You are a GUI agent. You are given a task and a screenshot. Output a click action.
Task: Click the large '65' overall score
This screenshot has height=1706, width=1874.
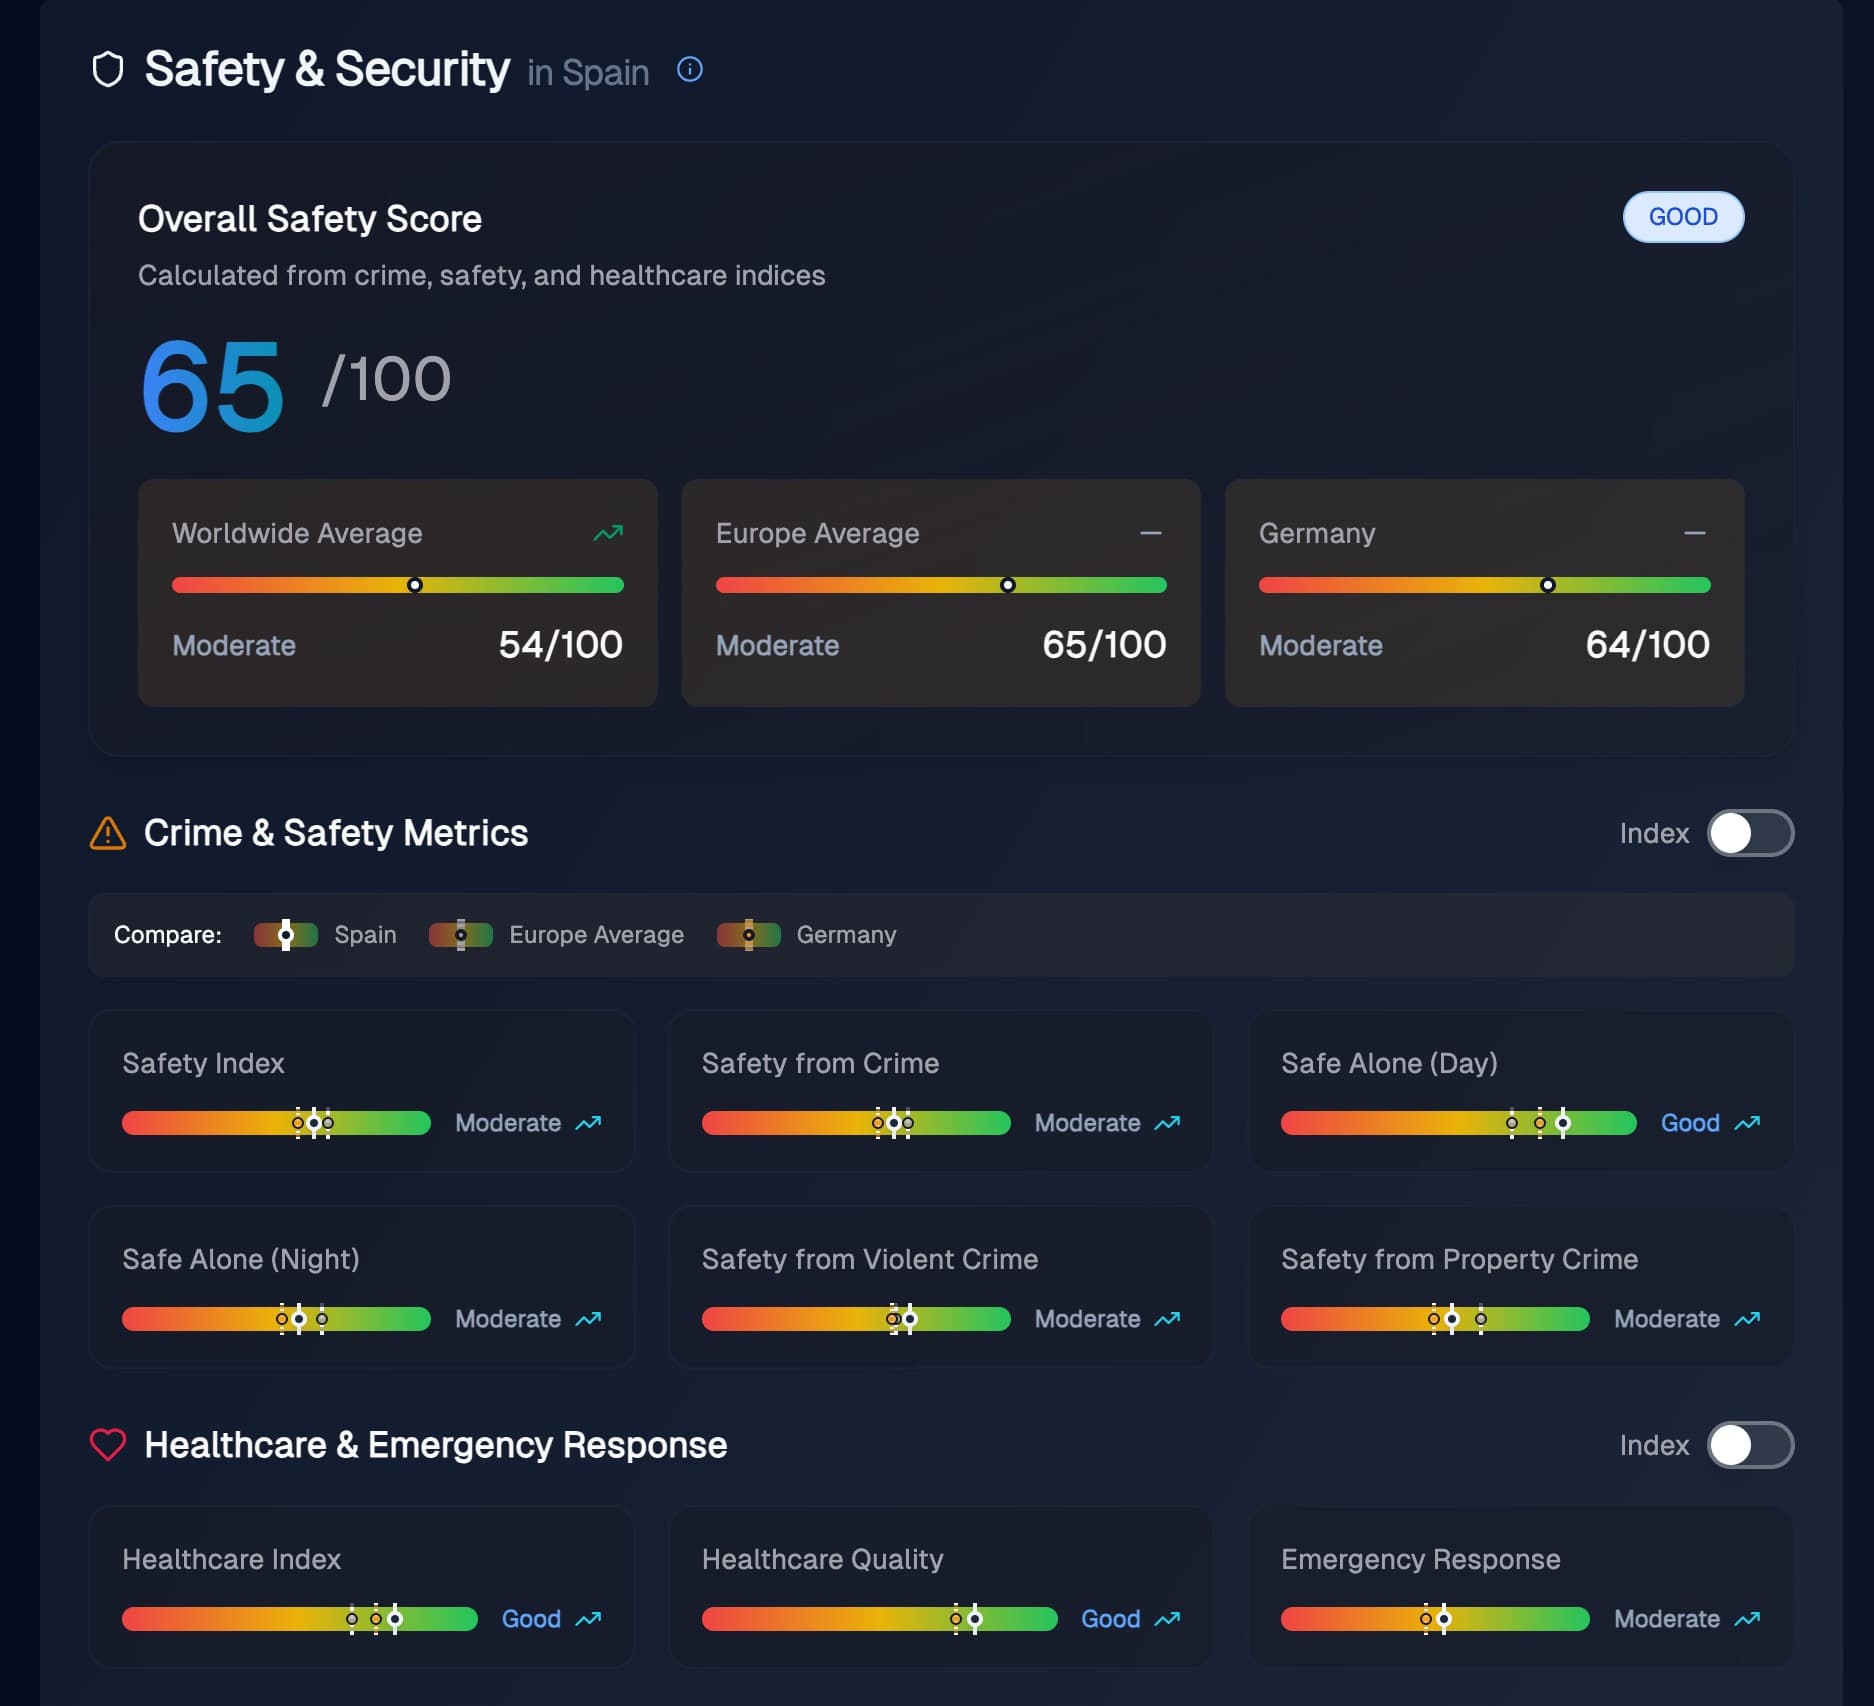(212, 385)
